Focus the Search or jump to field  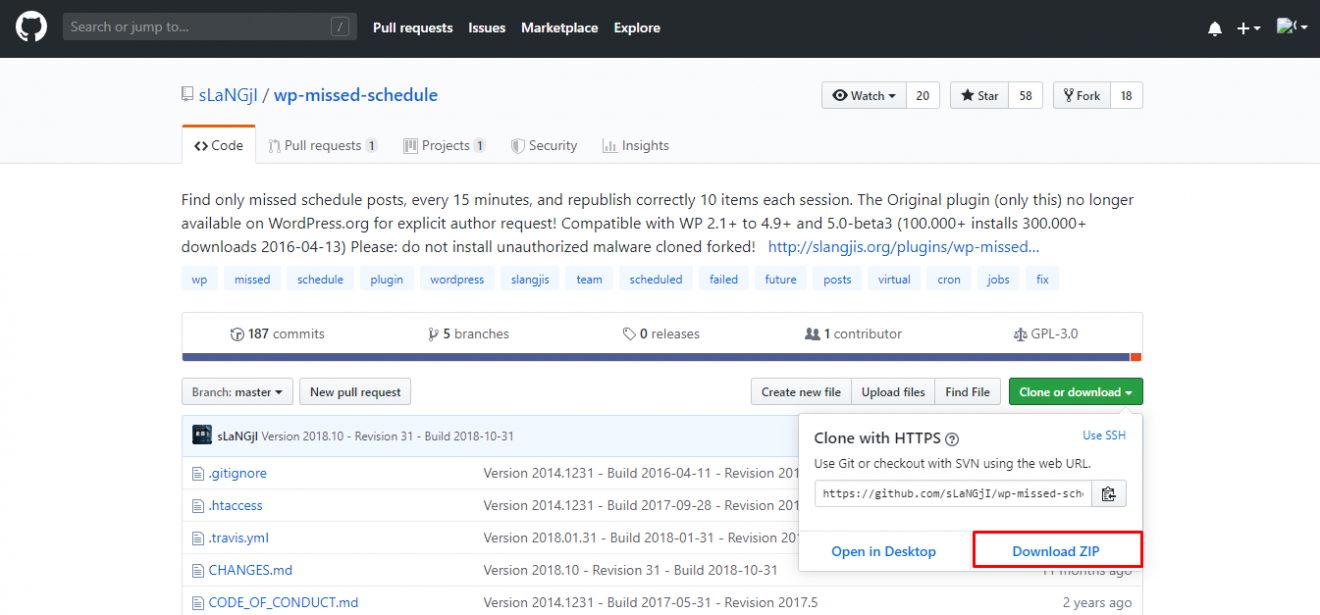coord(210,27)
